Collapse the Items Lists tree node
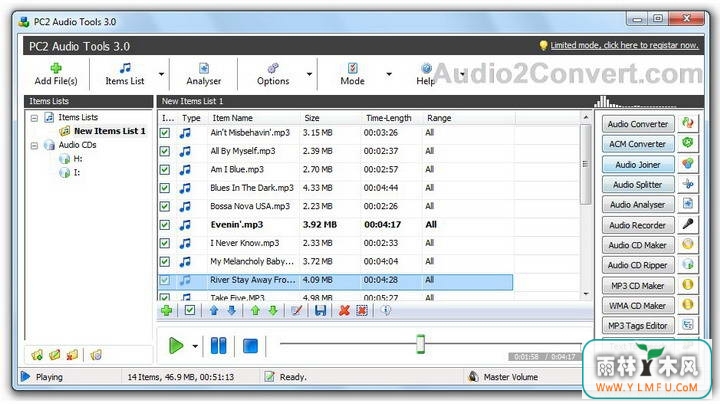 pyautogui.click(x=34, y=118)
